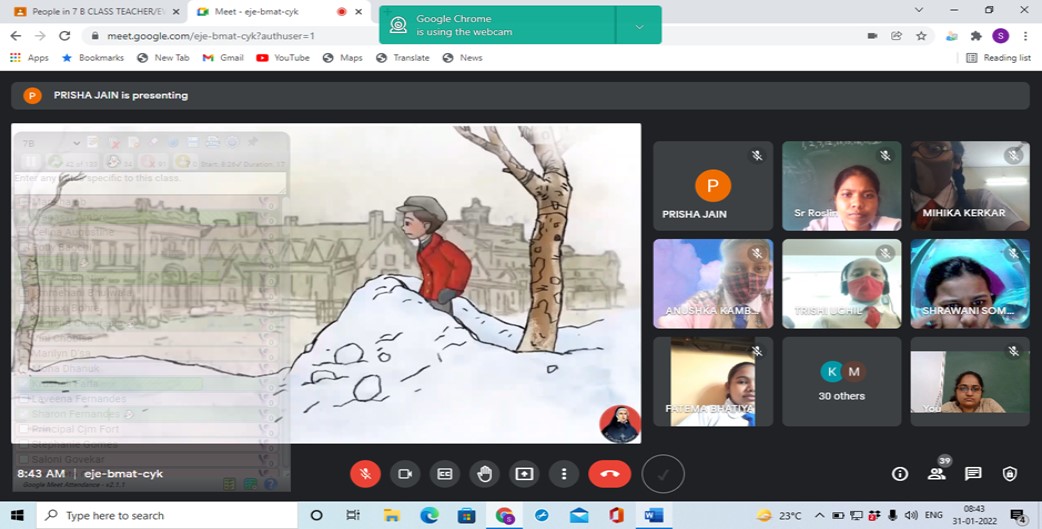Switch to People in 7 B CLASS TEACHER tab
This screenshot has height=529, width=1042.
coord(96,11)
